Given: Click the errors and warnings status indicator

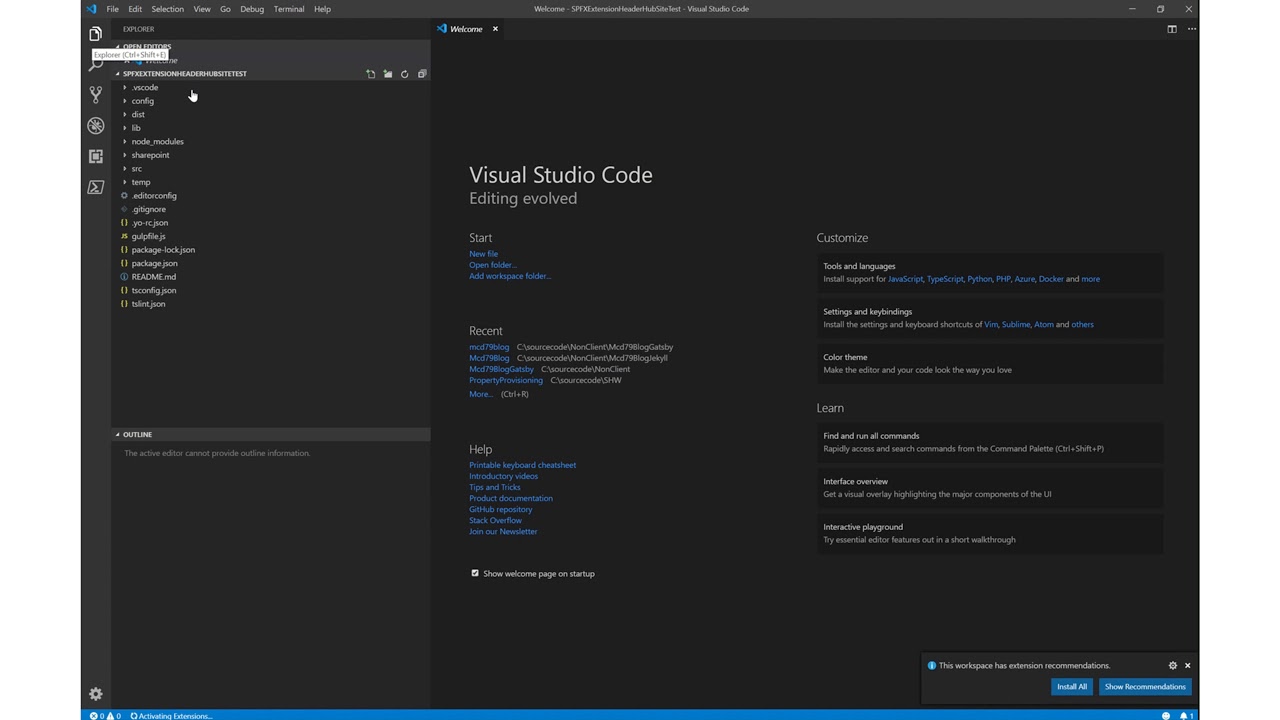Looking at the screenshot, I should point(105,716).
